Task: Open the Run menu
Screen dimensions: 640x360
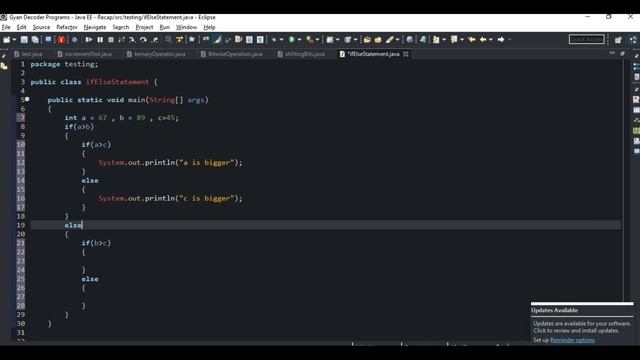Action: pyautogui.click(x=164, y=27)
